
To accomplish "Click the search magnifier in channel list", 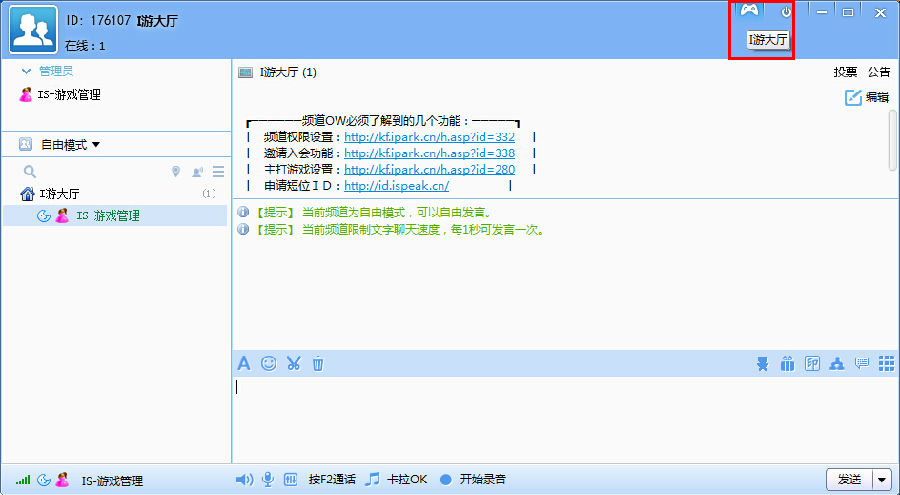I will [30, 172].
